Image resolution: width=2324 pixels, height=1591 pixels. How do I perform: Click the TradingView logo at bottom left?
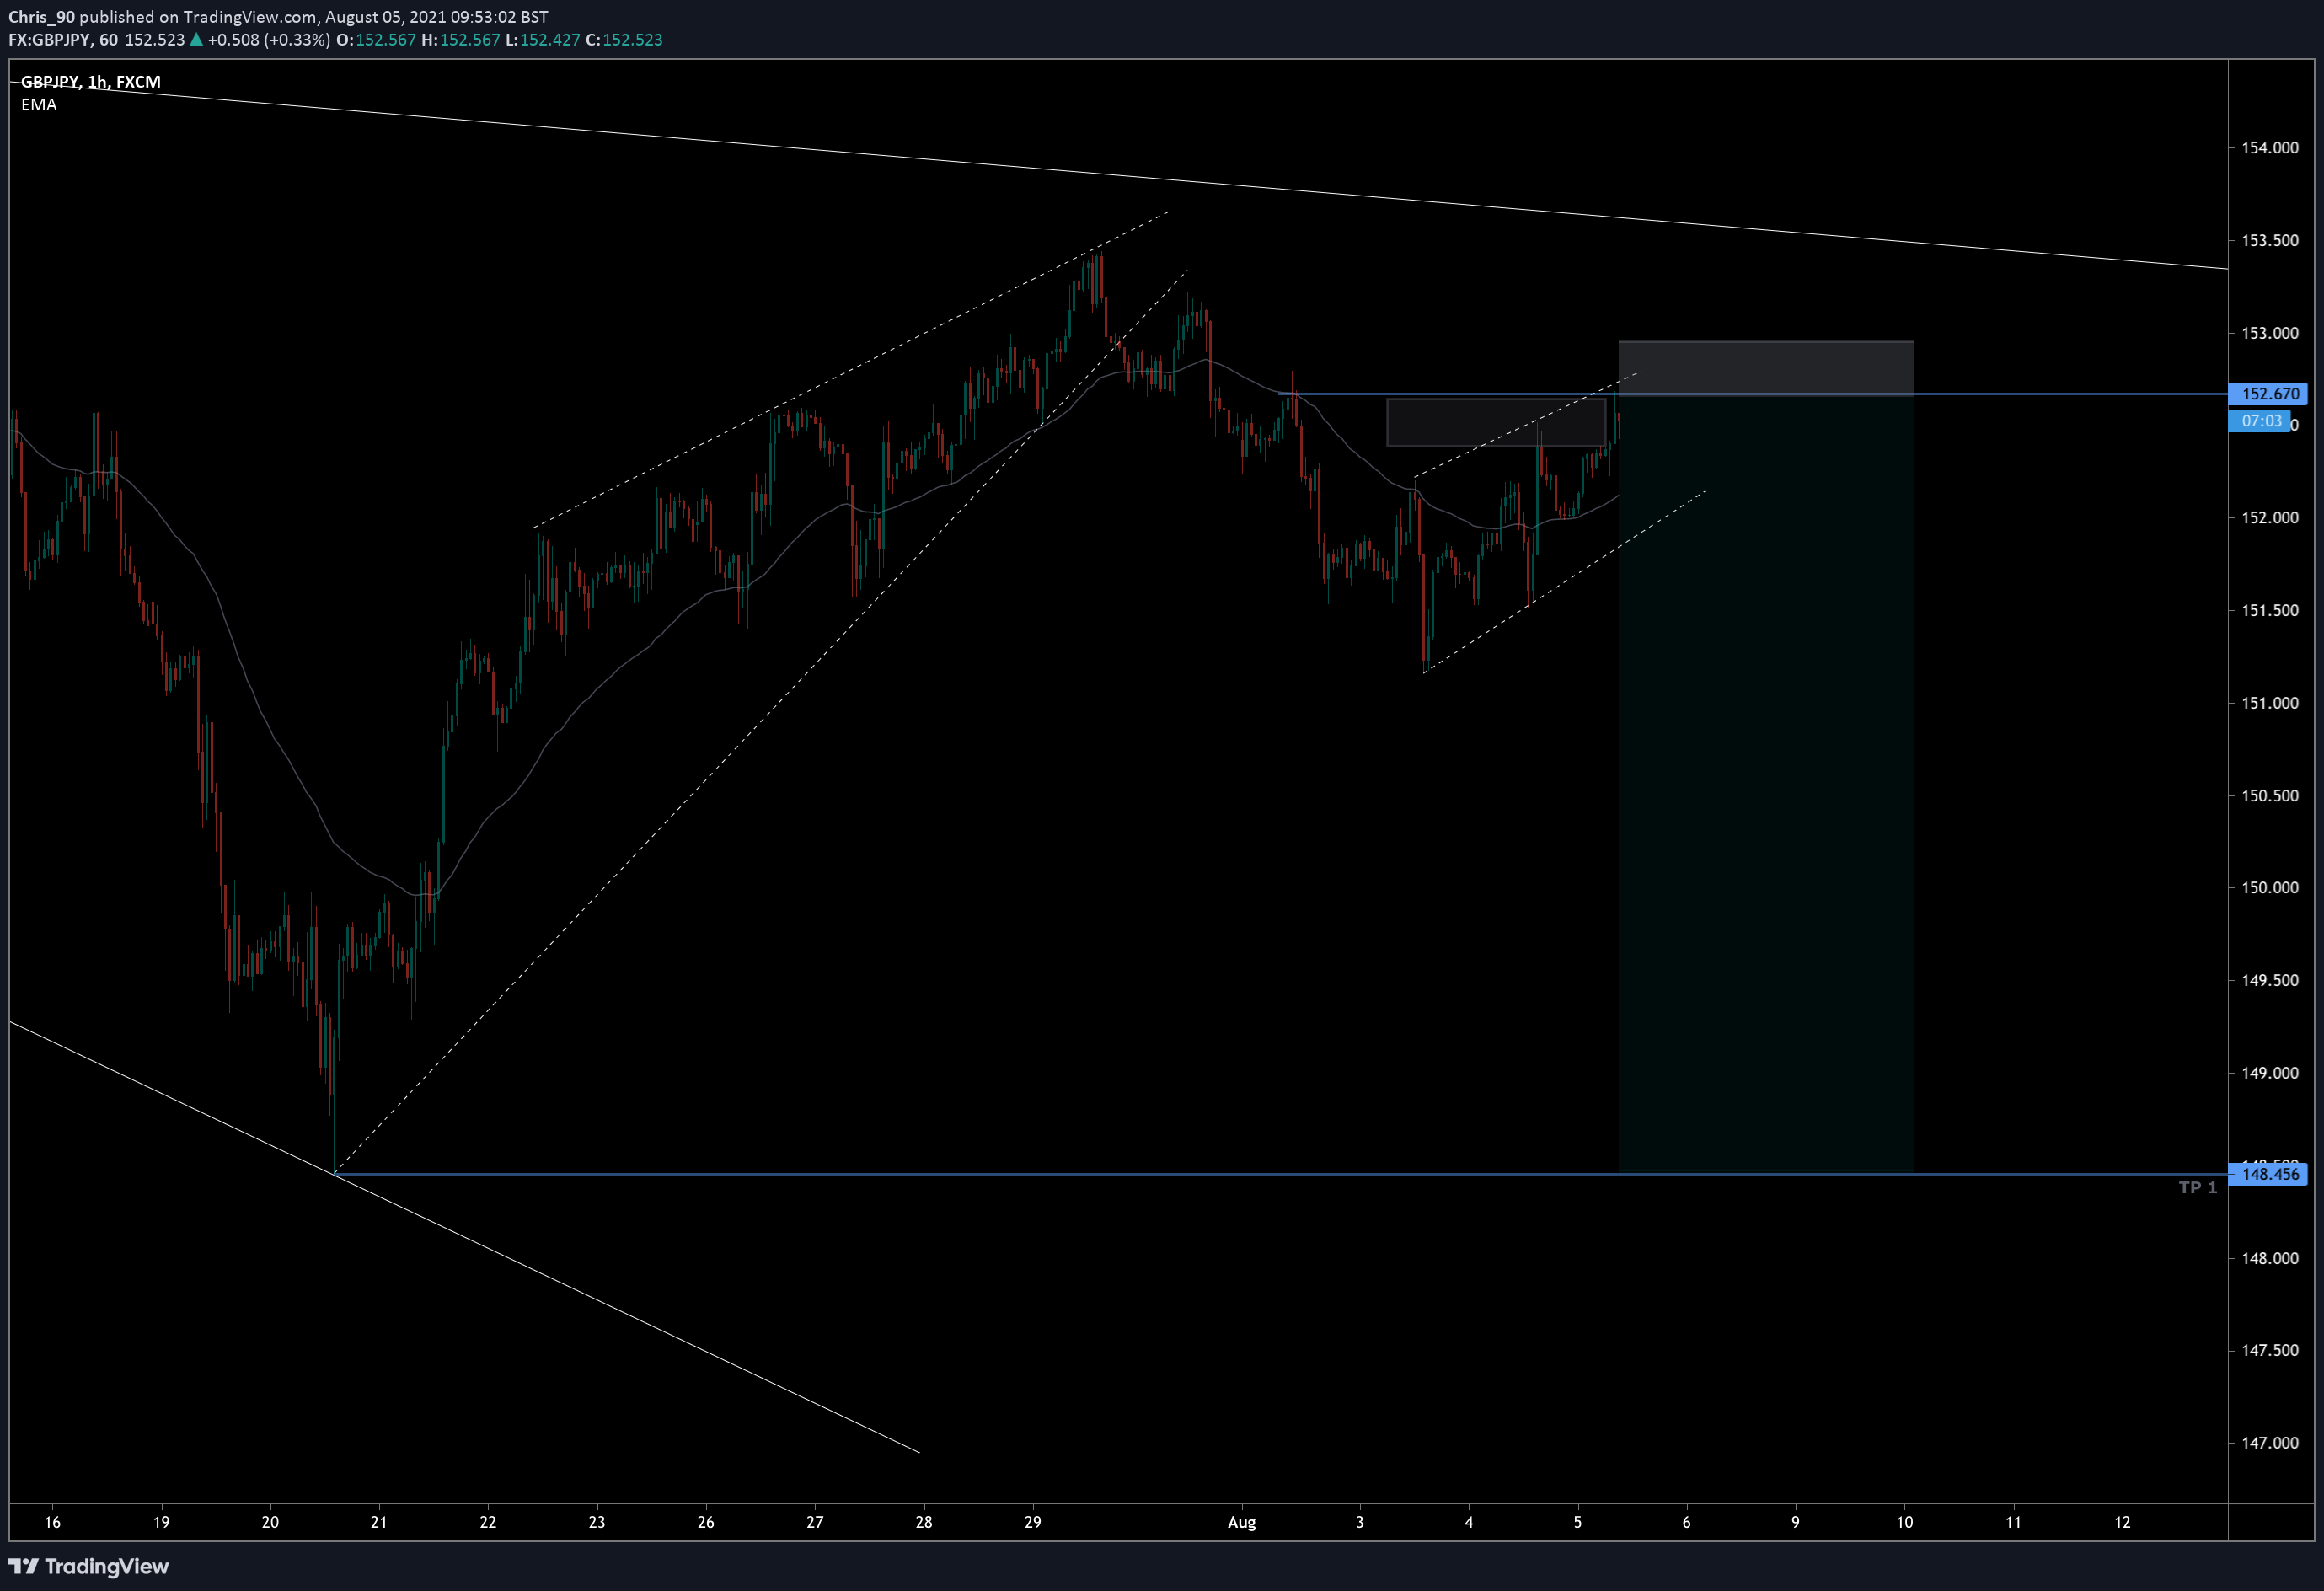89,1566
